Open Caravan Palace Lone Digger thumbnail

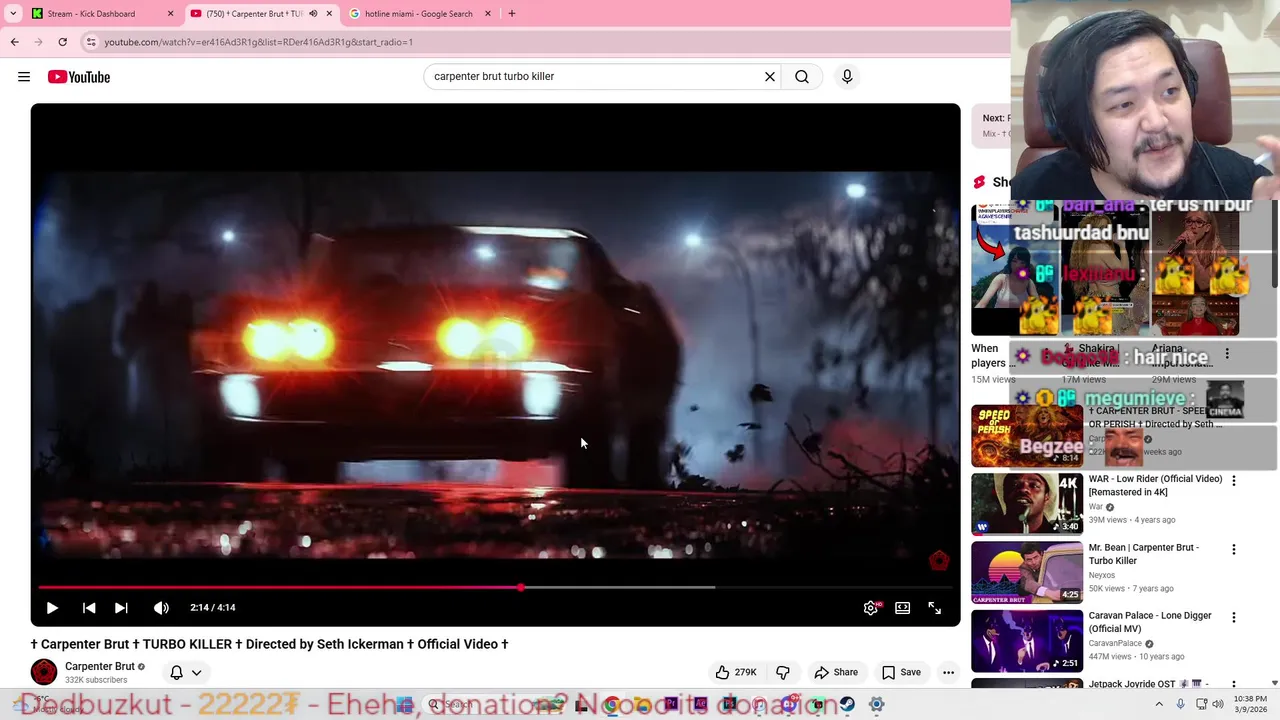1027,641
